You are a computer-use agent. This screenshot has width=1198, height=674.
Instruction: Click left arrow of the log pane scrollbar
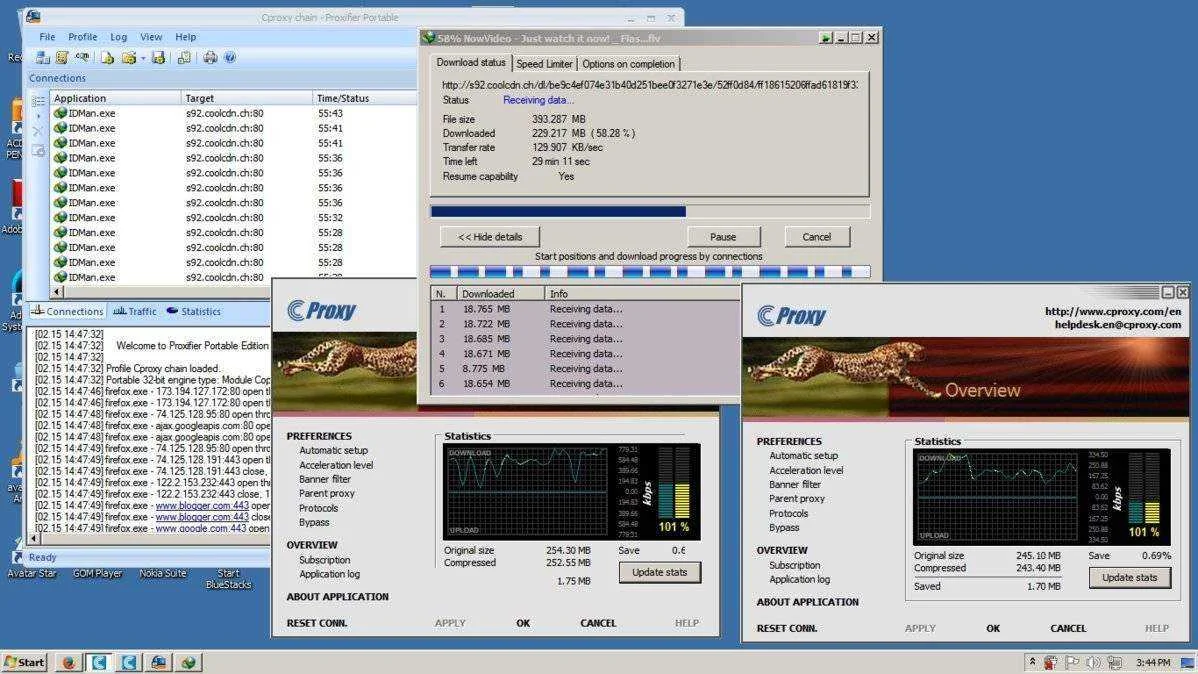click(x=34, y=539)
